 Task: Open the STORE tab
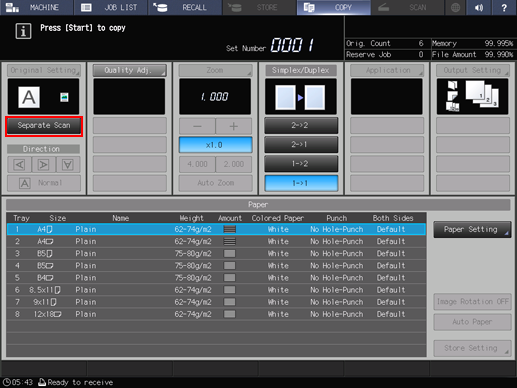[259, 7]
